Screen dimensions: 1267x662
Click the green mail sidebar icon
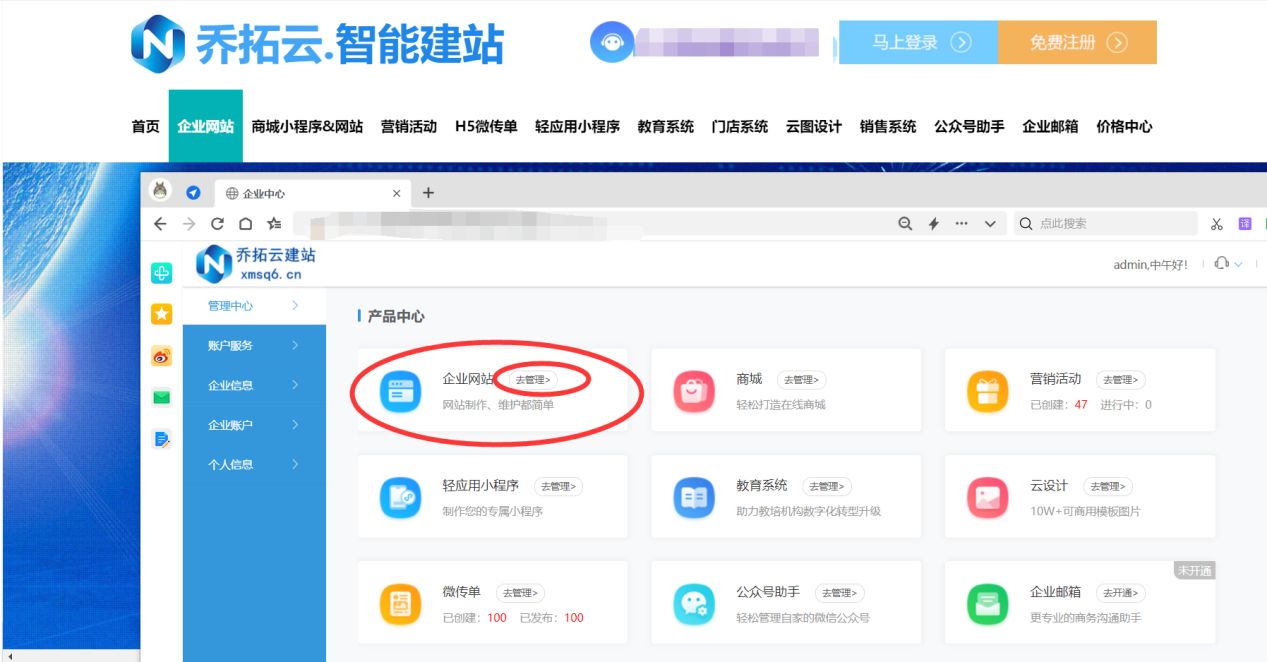click(x=161, y=397)
